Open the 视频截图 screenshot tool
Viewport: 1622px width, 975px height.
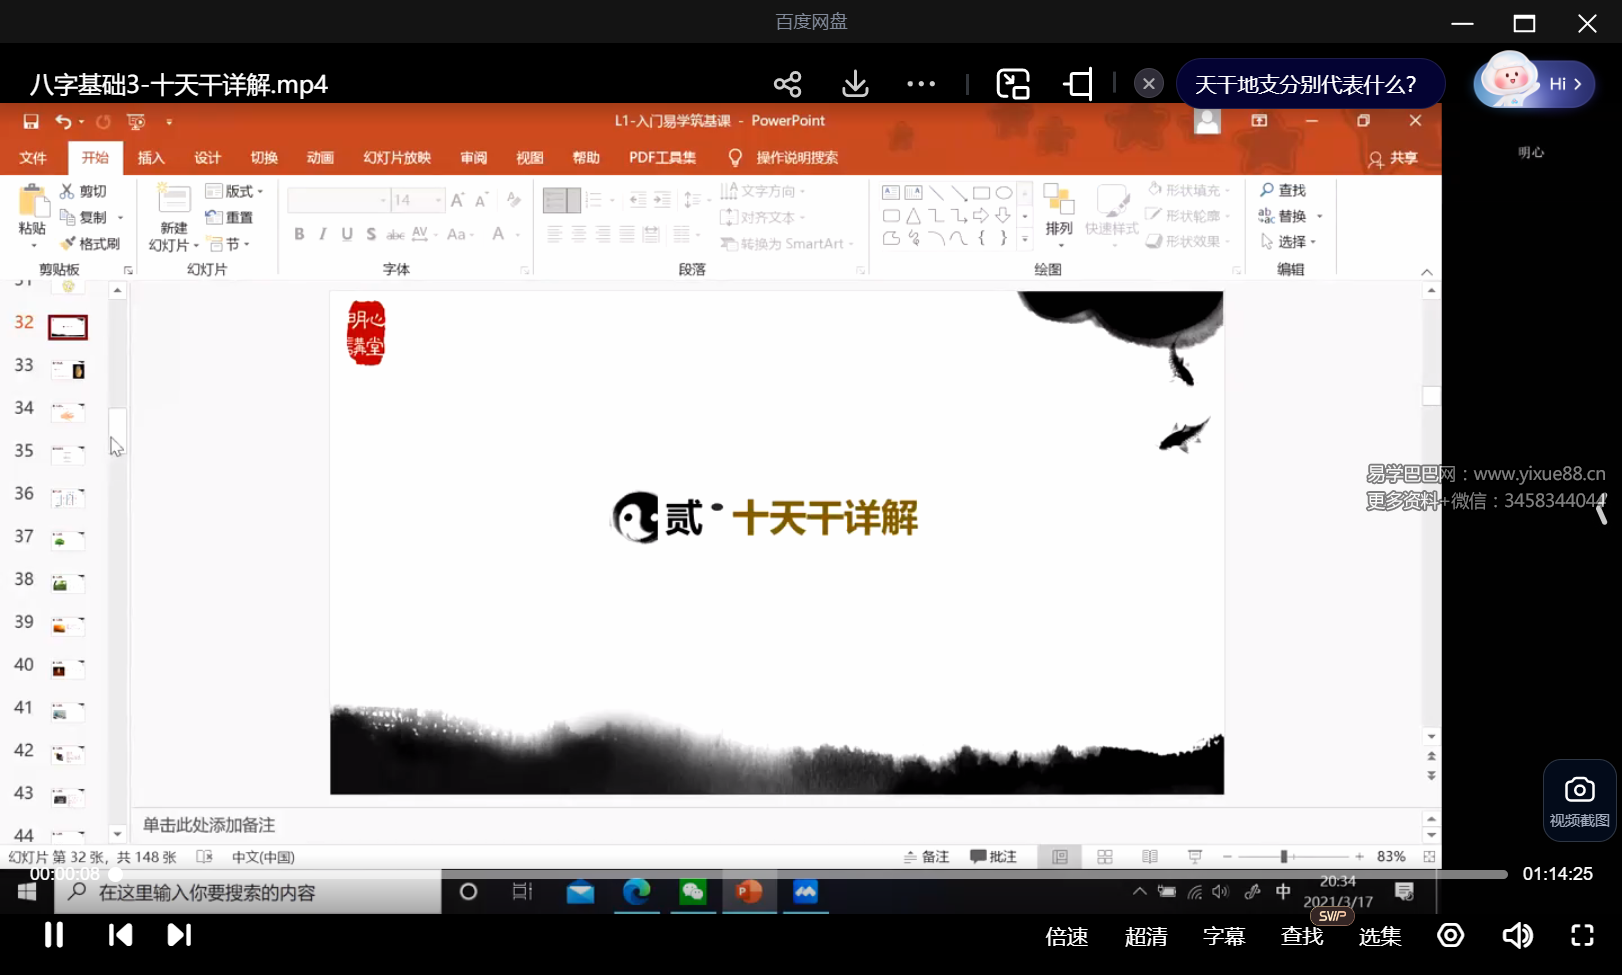point(1578,800)
